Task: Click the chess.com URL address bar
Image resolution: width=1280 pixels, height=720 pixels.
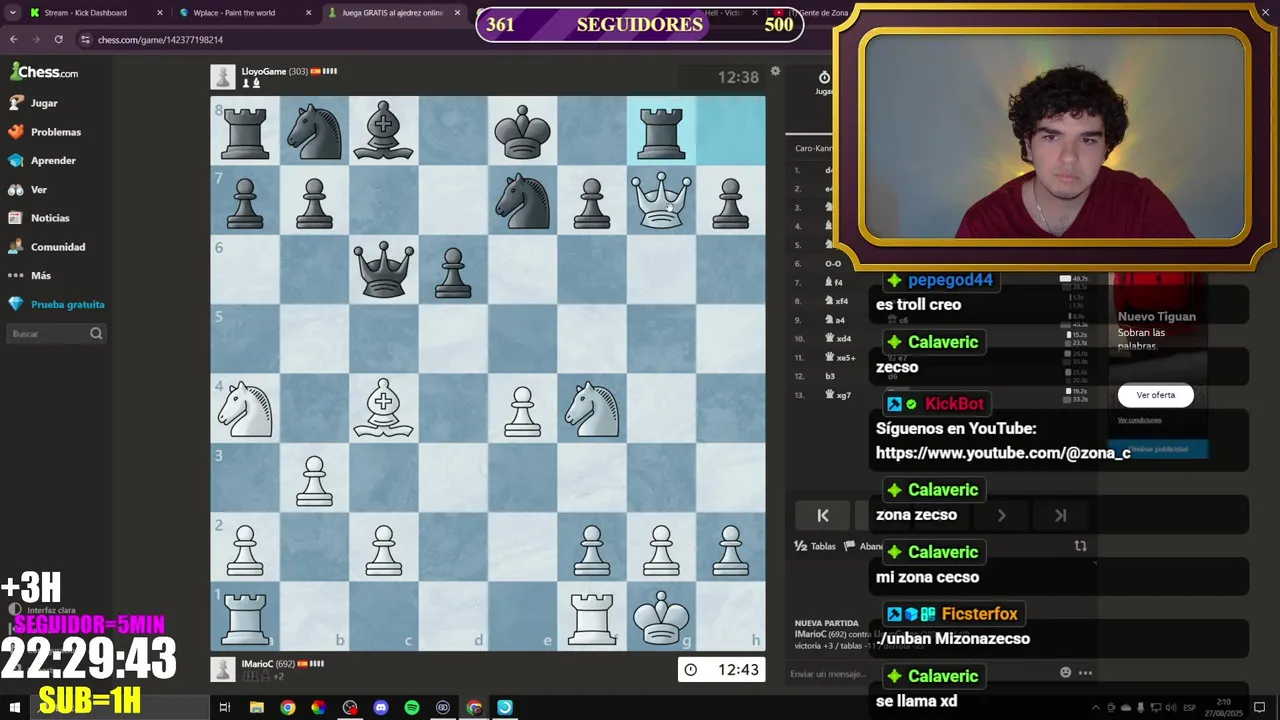Action: pos(160,40)
